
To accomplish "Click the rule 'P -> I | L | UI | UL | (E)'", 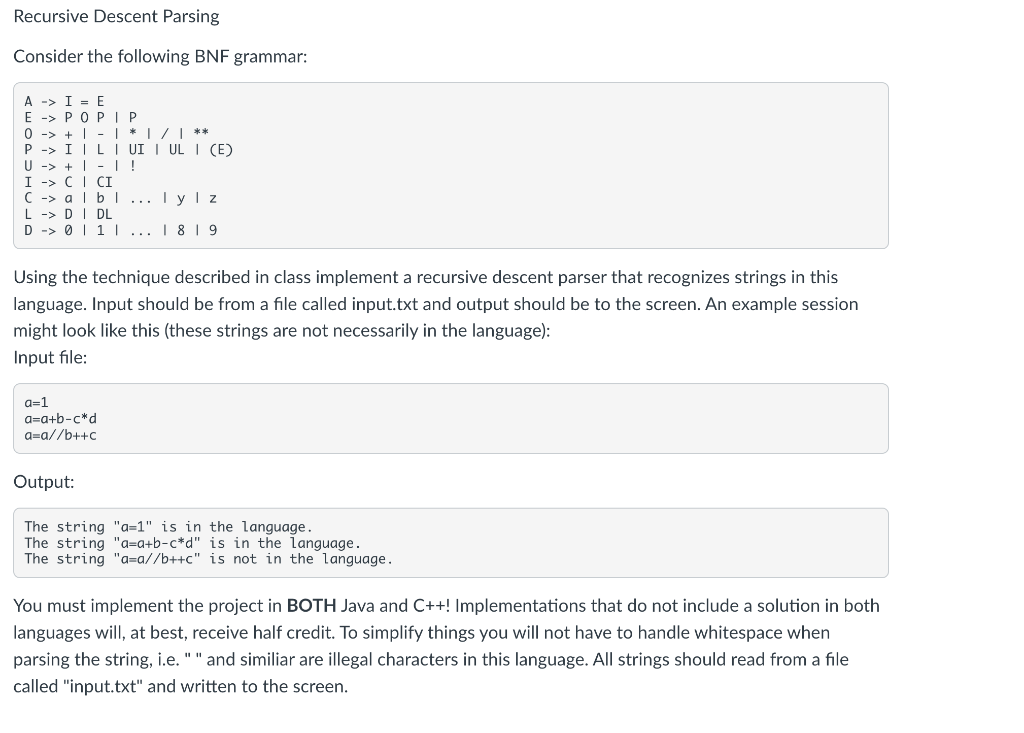I will click(x=129, y=150).
